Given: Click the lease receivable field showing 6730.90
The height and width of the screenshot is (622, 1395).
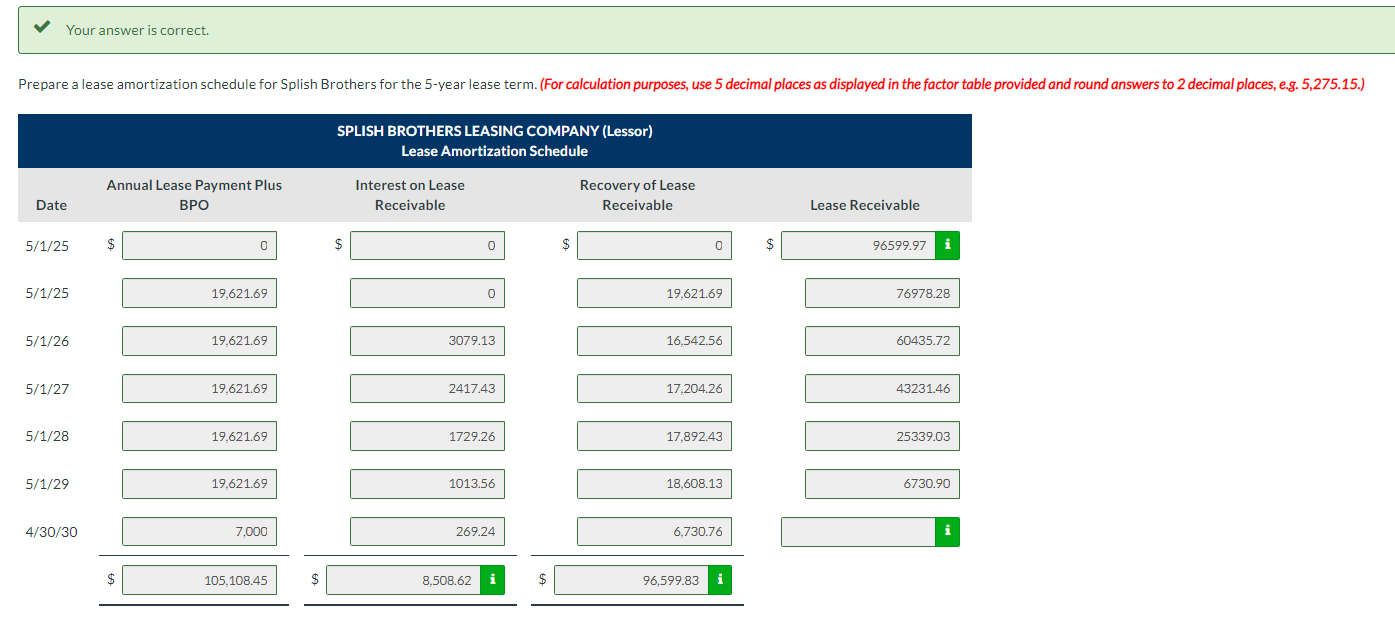Looking at the screenshot, I should 882,484.
